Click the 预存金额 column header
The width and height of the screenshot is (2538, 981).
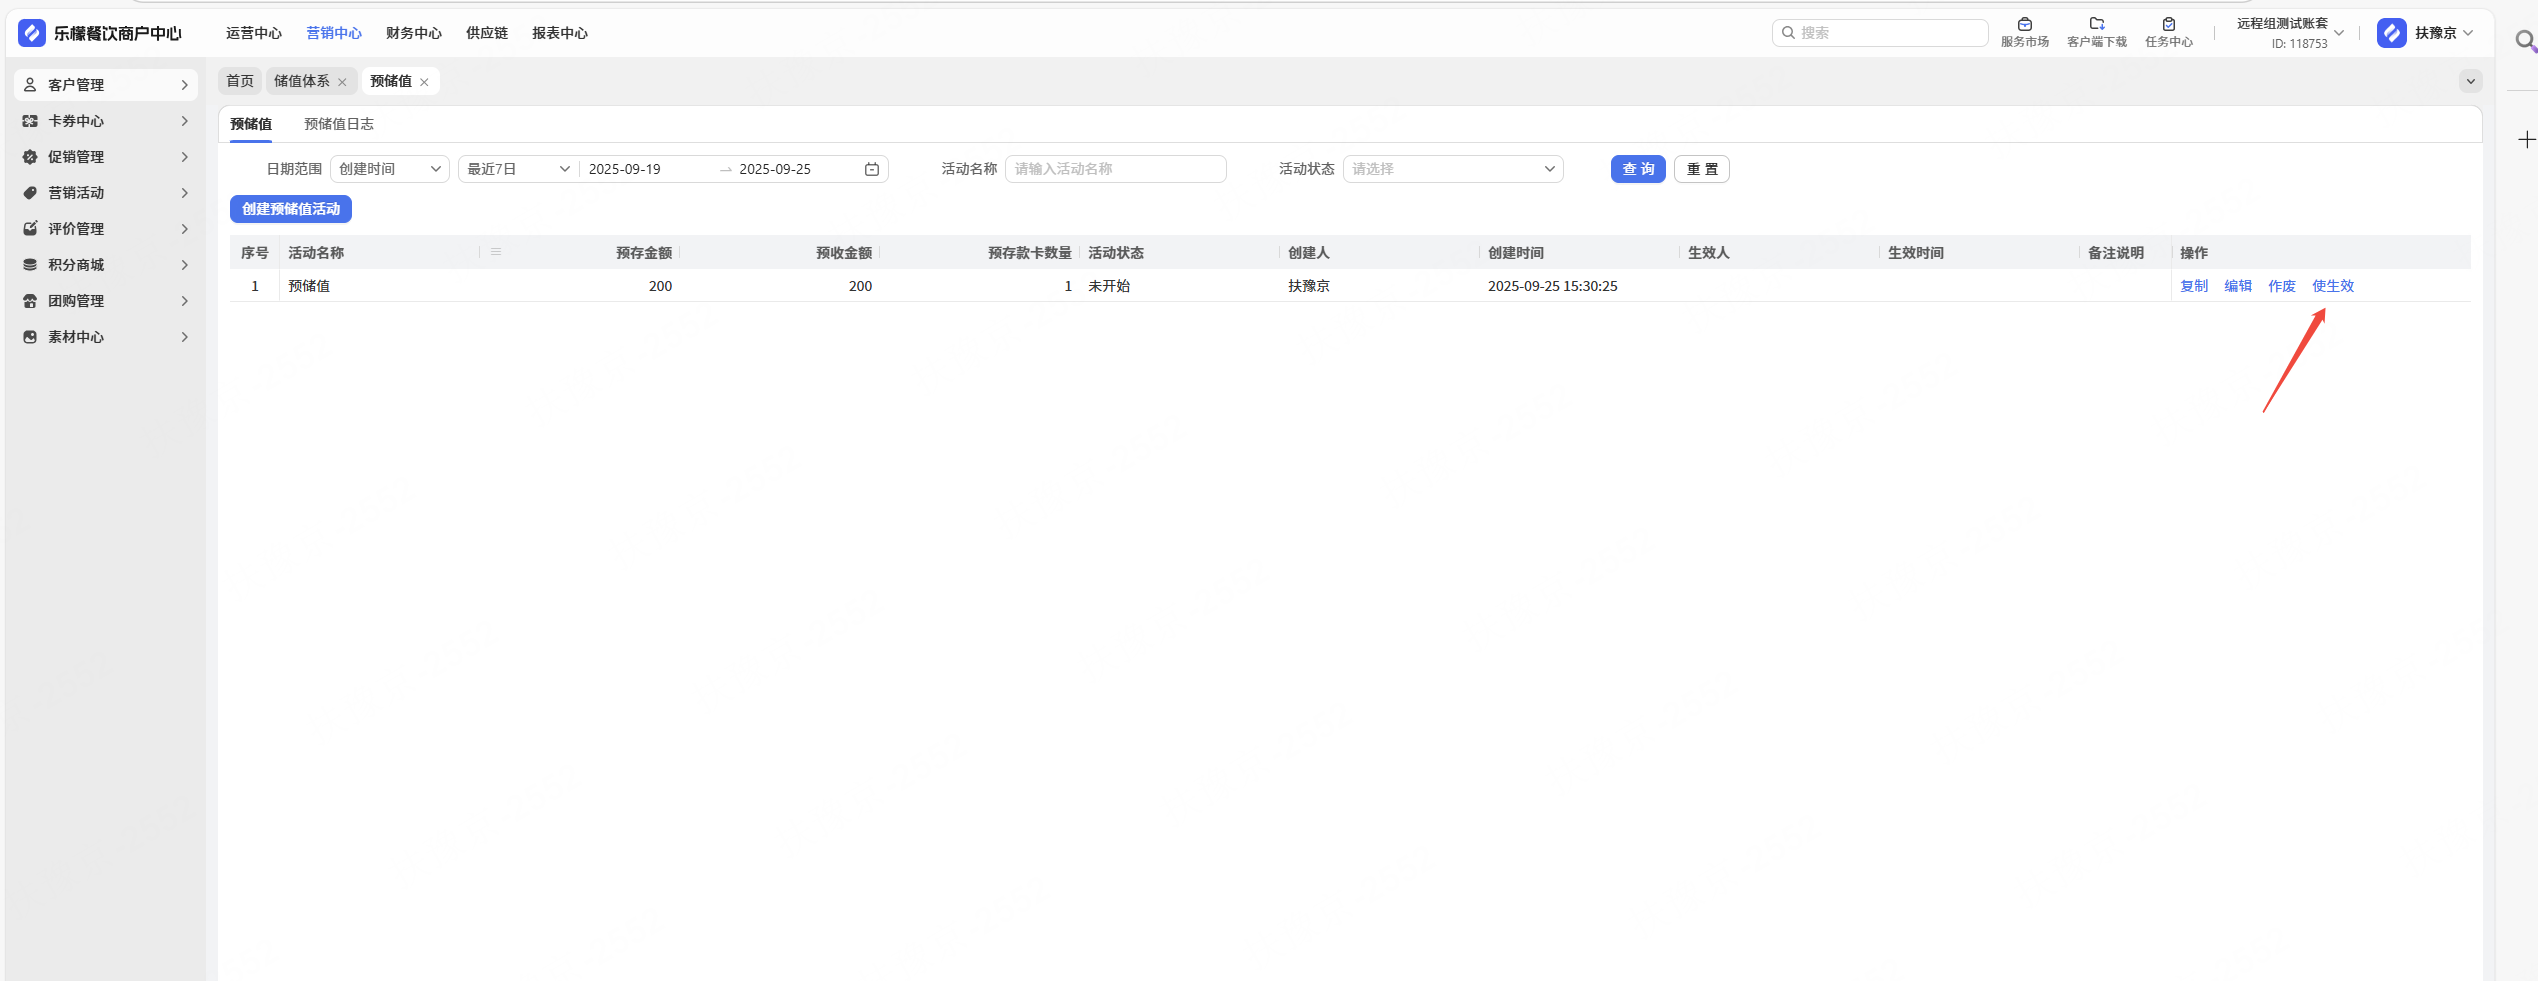(644, 253)
